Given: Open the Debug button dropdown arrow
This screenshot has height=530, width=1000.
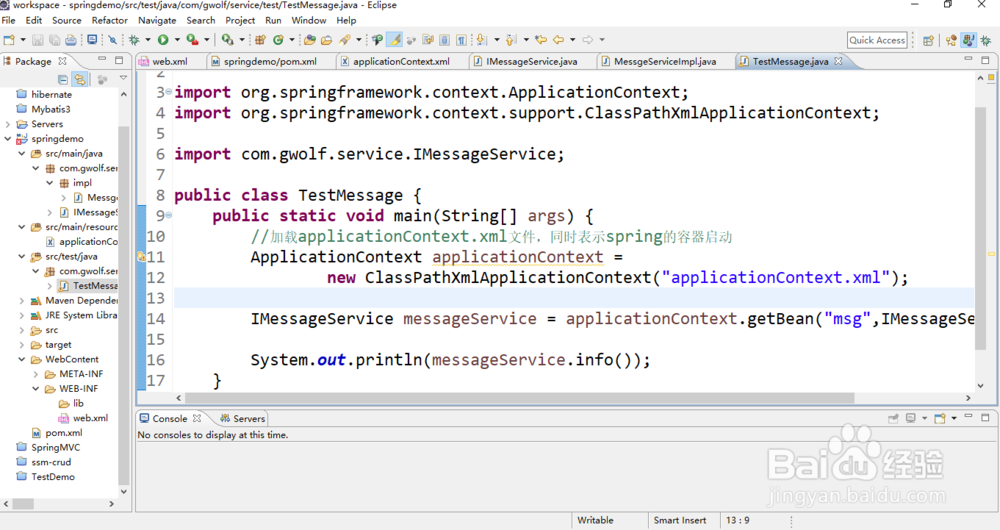Looking at the screenshot, I should point(148,40).
